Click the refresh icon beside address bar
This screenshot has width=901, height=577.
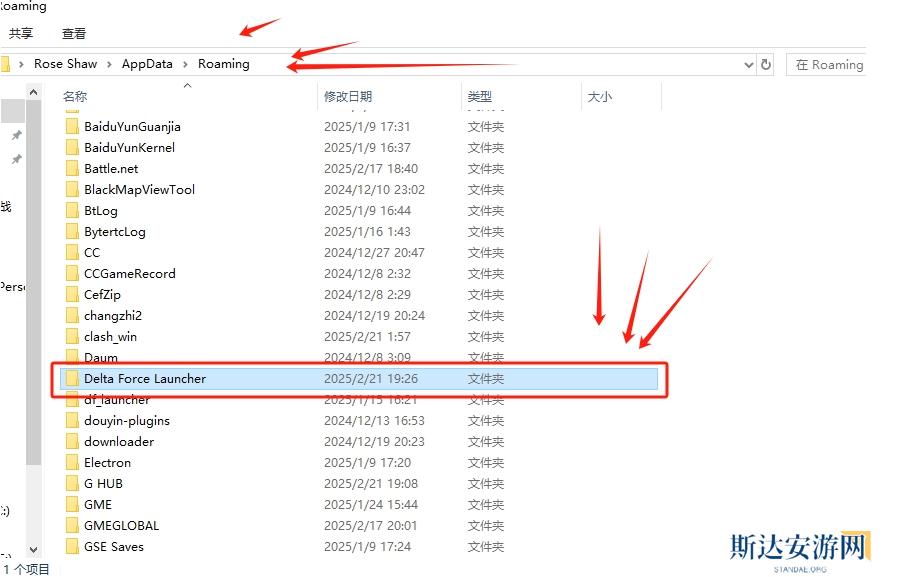[x=766, y=64]
